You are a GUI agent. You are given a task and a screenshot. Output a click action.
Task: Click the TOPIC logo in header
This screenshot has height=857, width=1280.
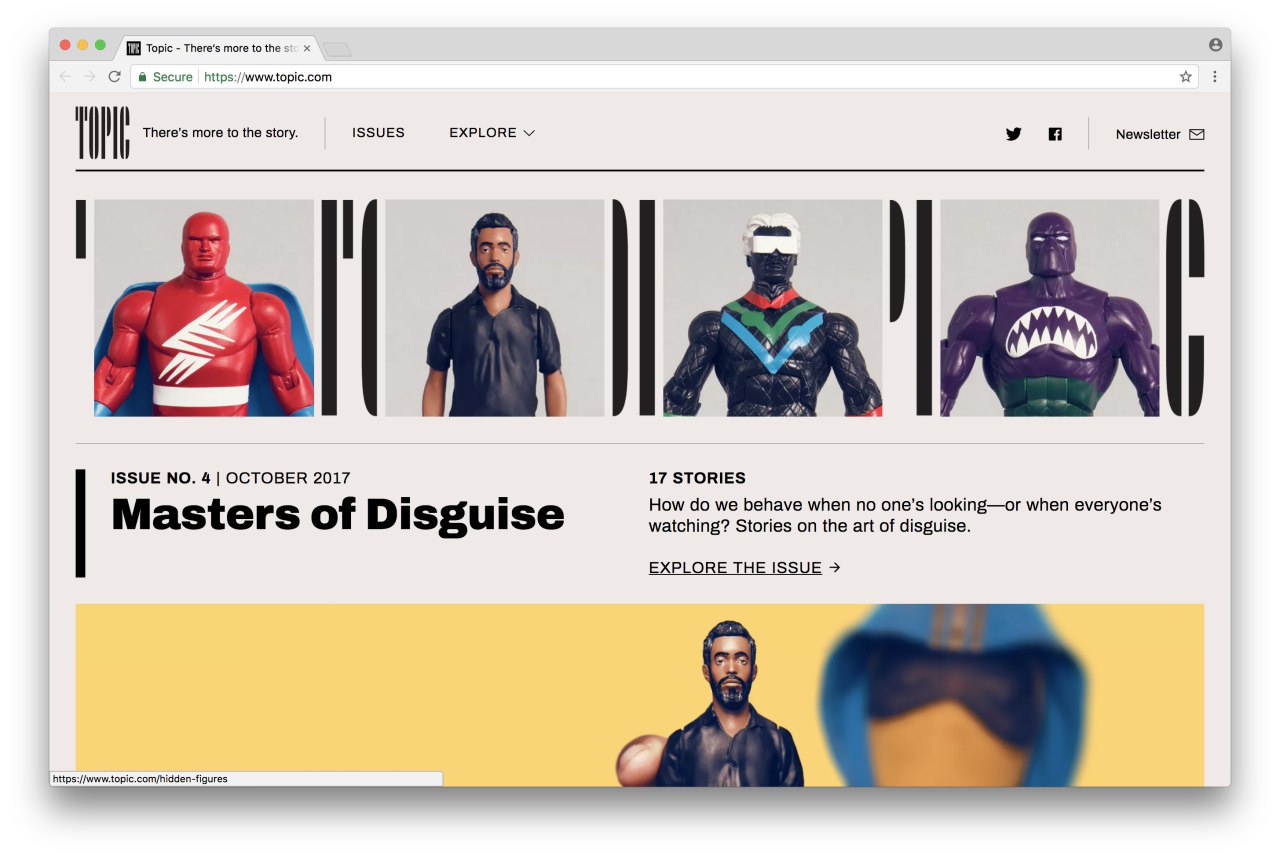[102, 133]
